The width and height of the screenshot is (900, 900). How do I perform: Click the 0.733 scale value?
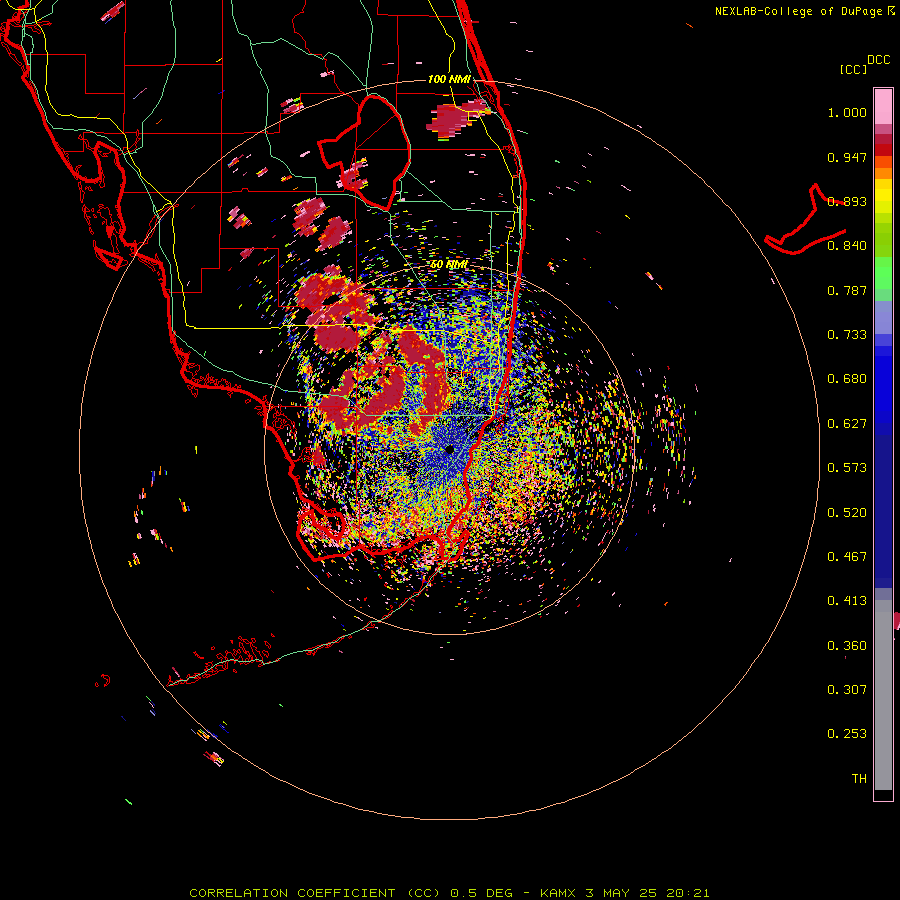click(847, 335)
